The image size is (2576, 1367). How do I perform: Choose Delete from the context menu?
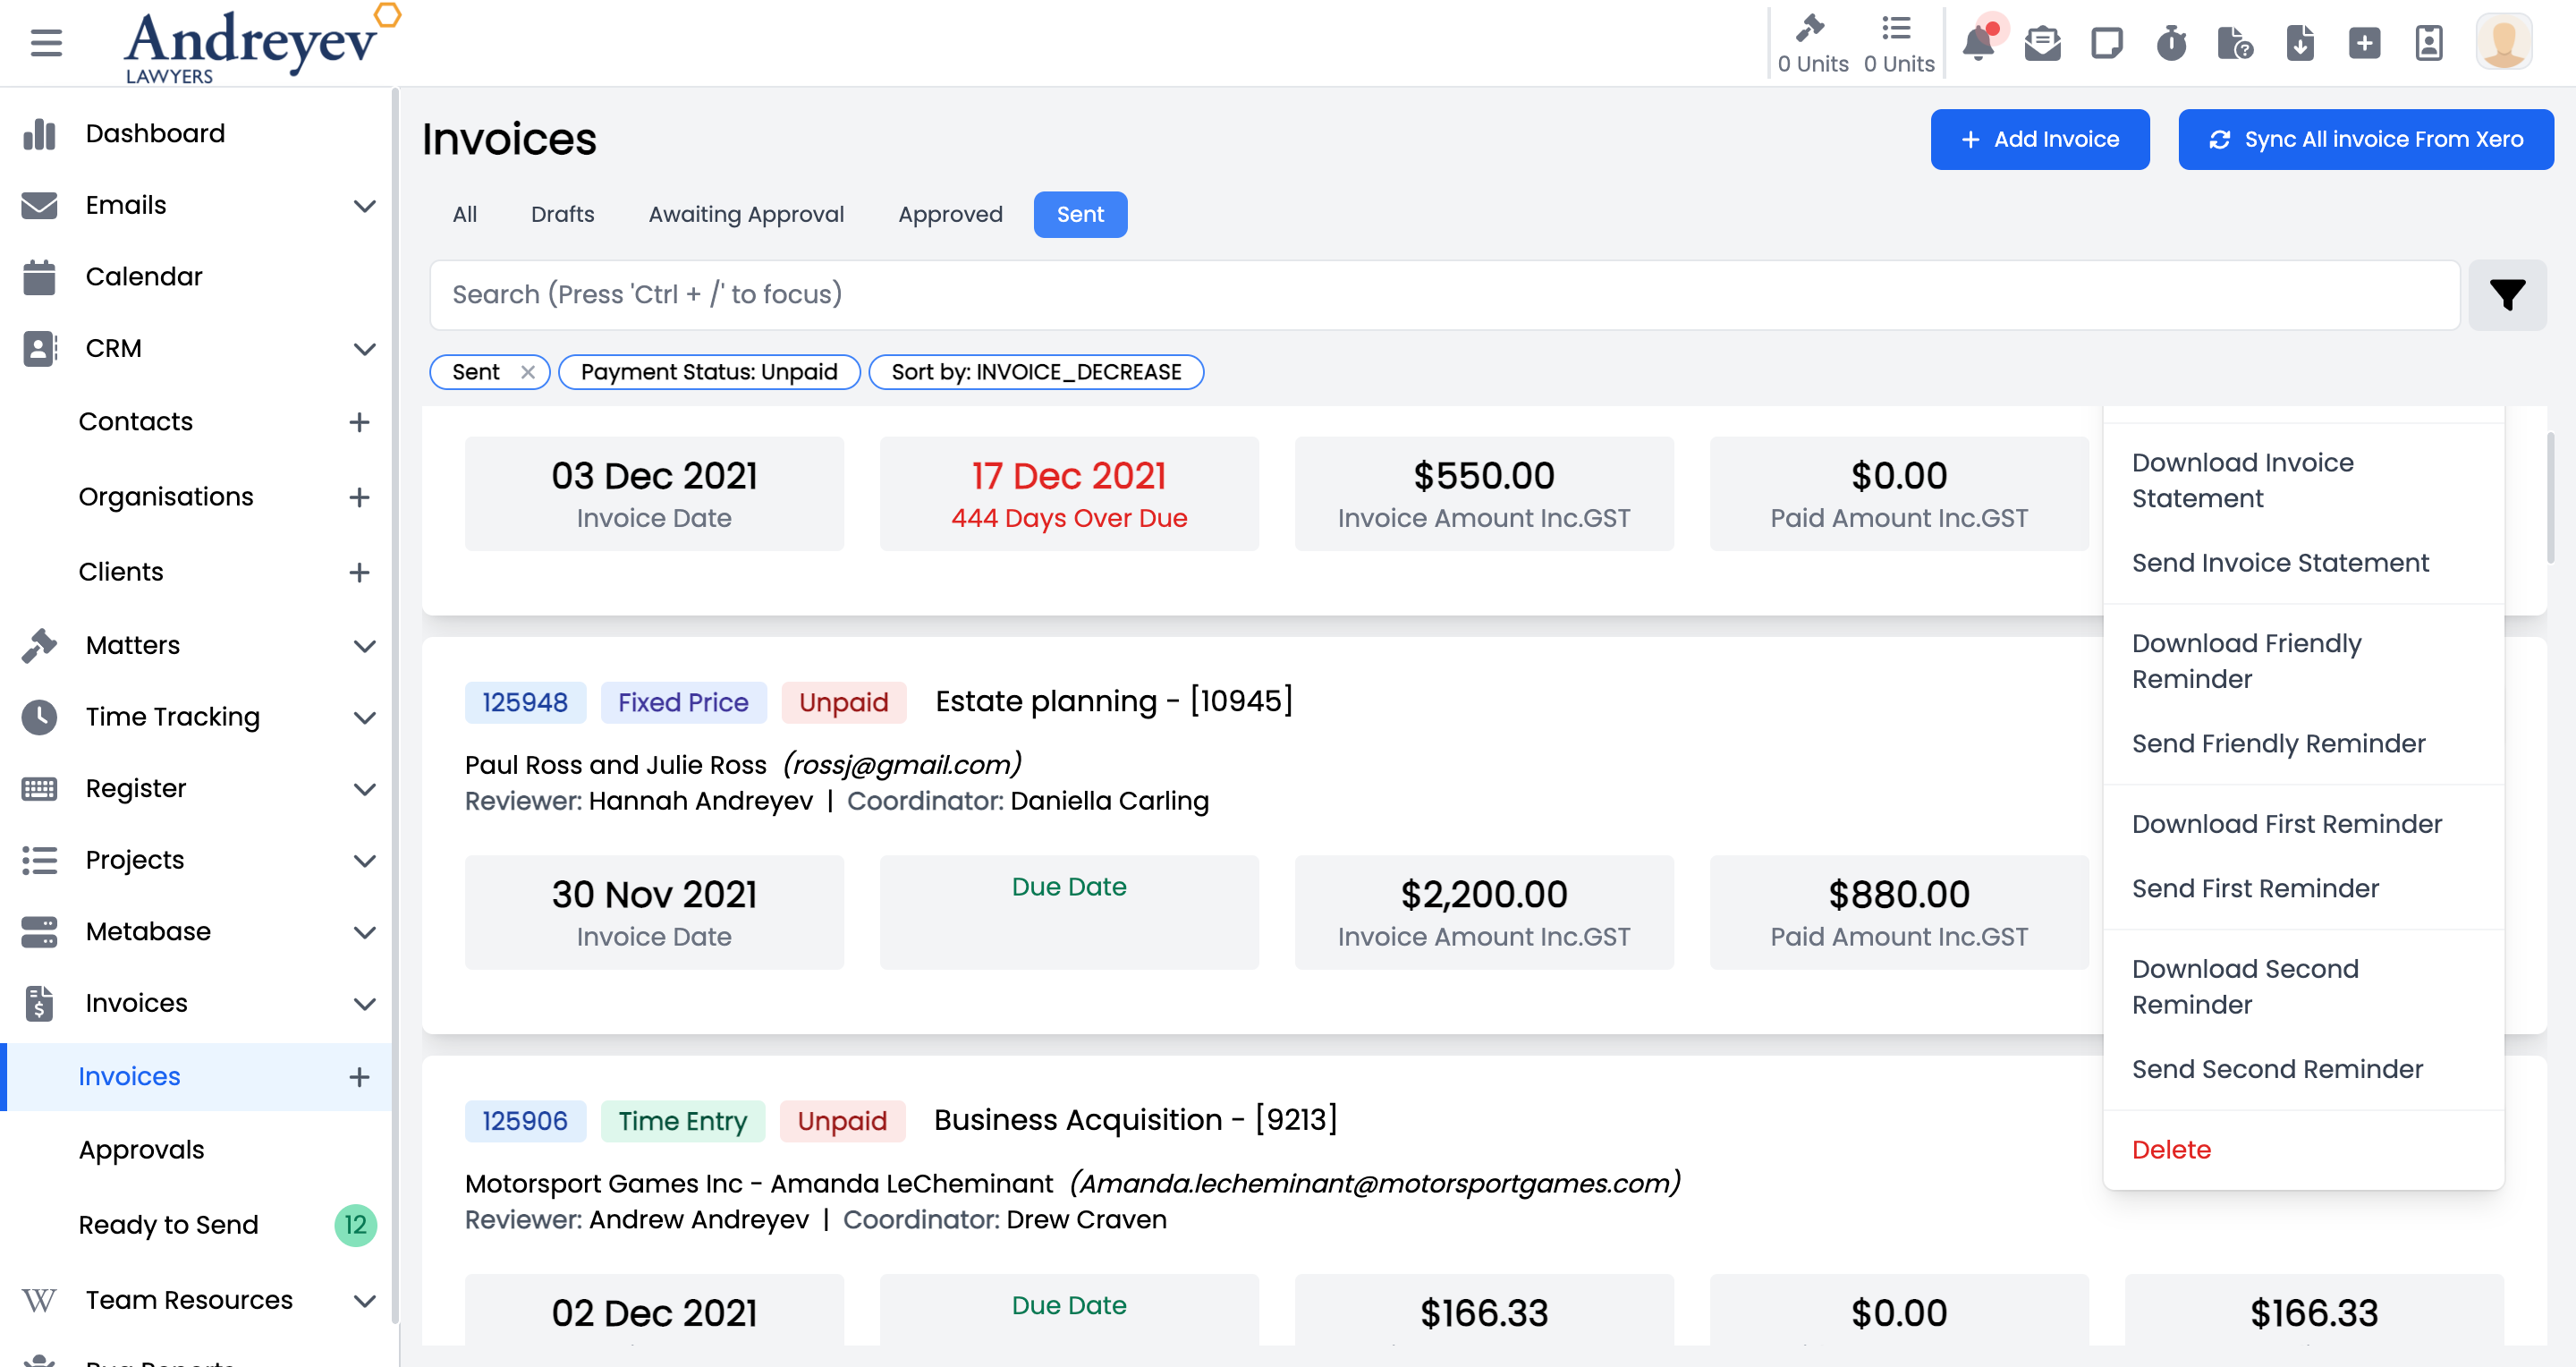click(2171, 1149)
